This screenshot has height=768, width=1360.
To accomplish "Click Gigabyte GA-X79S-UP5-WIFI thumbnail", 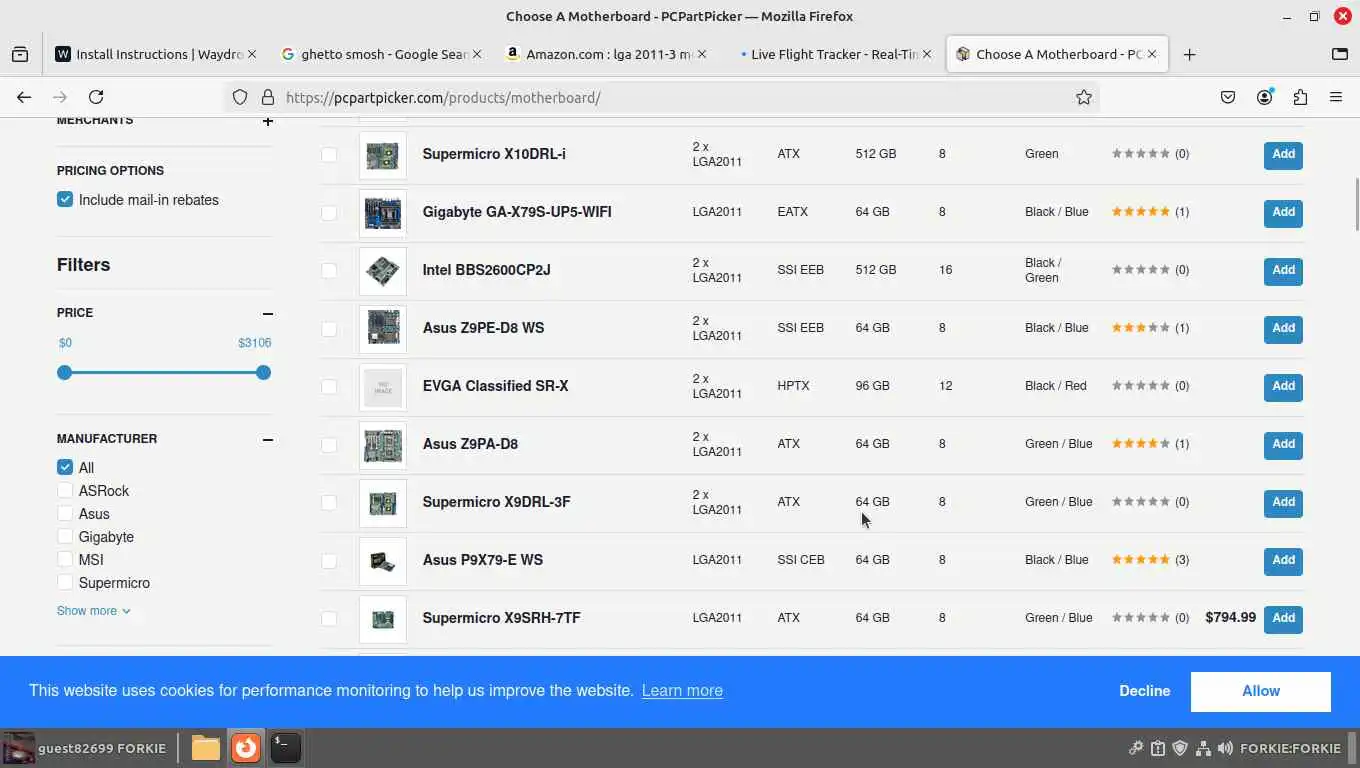I will 383,213.
